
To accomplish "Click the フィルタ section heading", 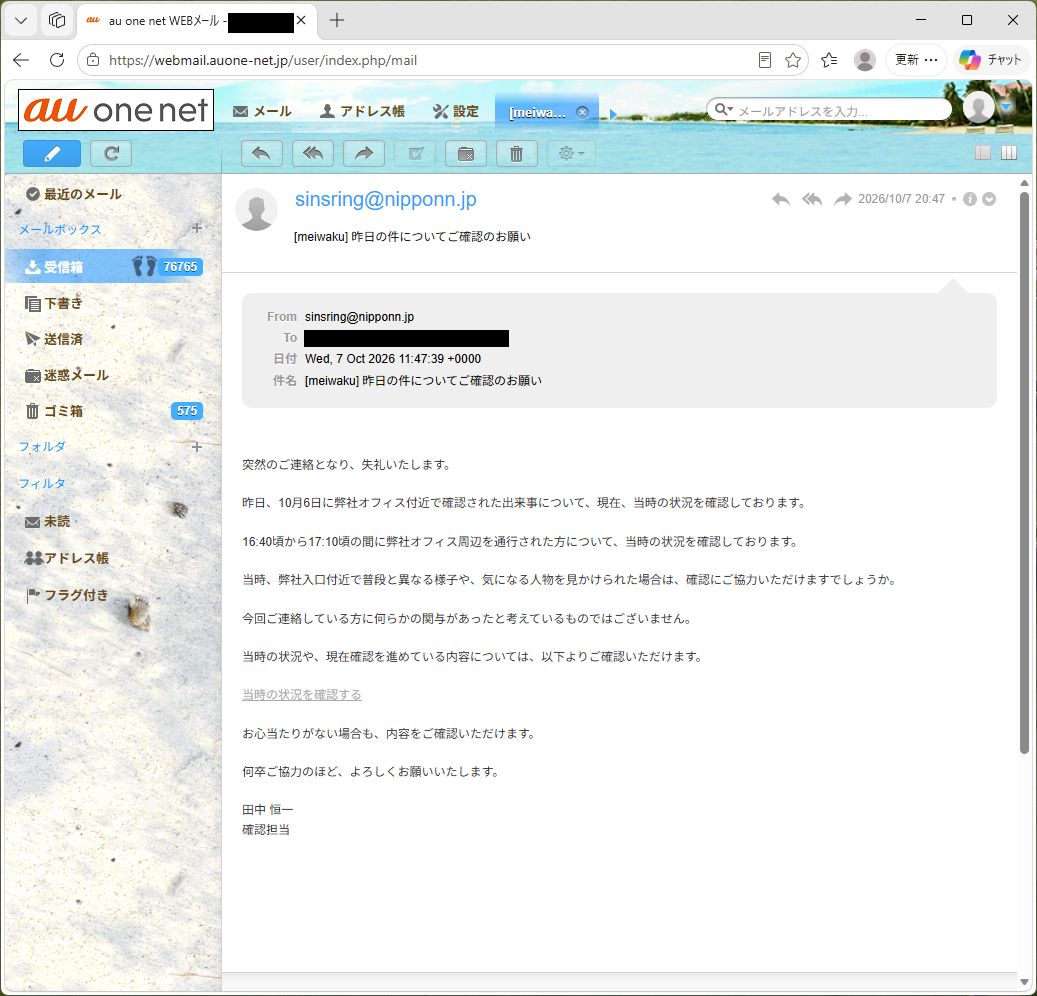I will (x=42, y=483).
